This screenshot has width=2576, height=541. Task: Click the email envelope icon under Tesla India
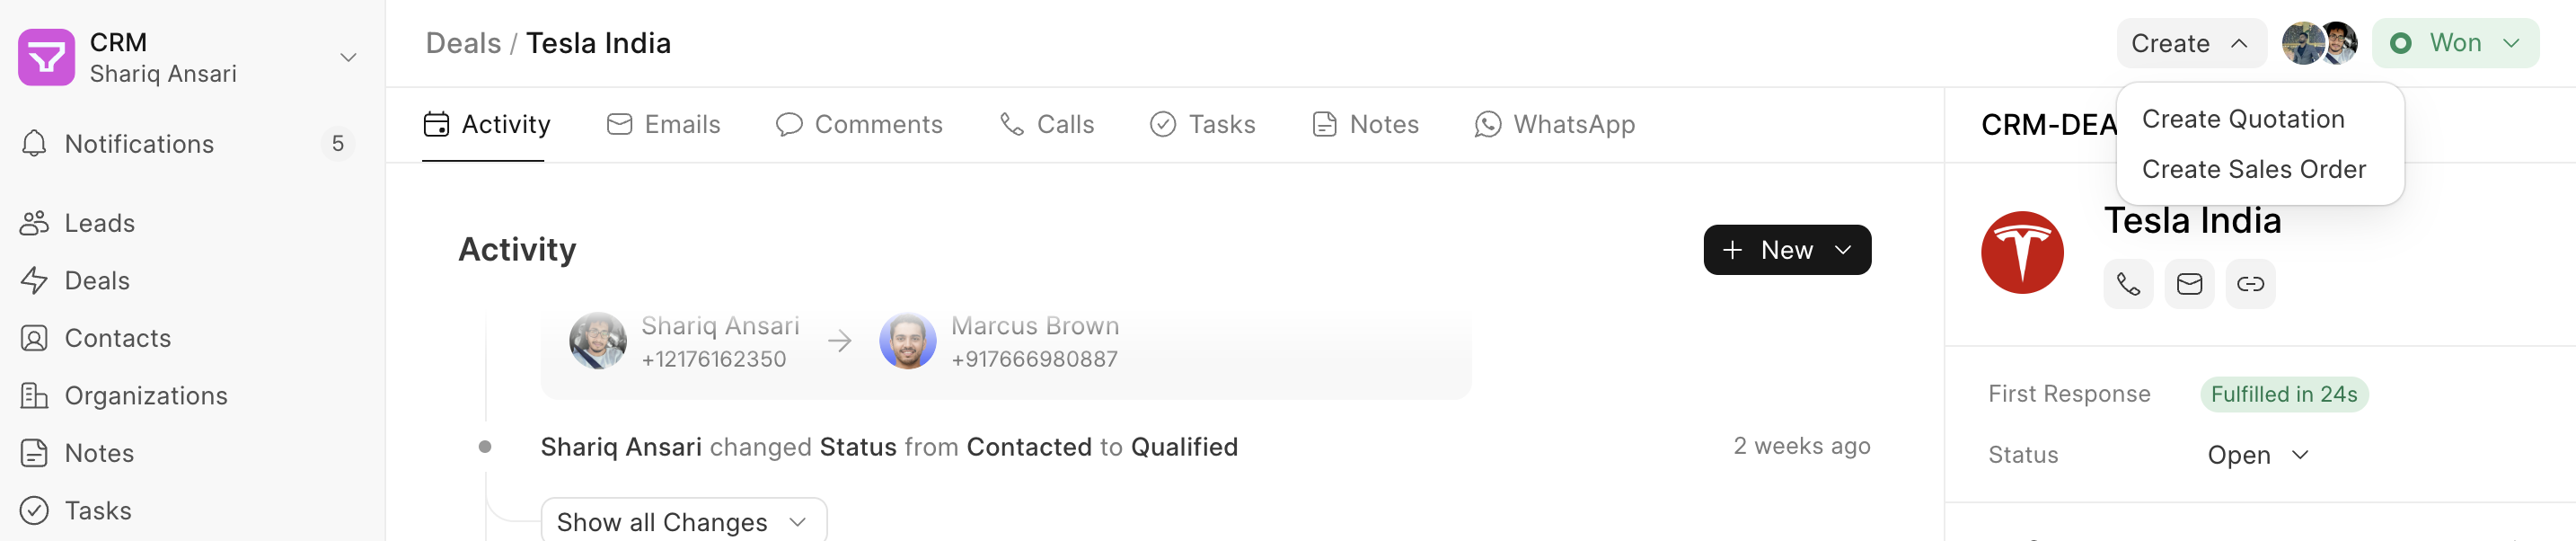click(2189, 284)
